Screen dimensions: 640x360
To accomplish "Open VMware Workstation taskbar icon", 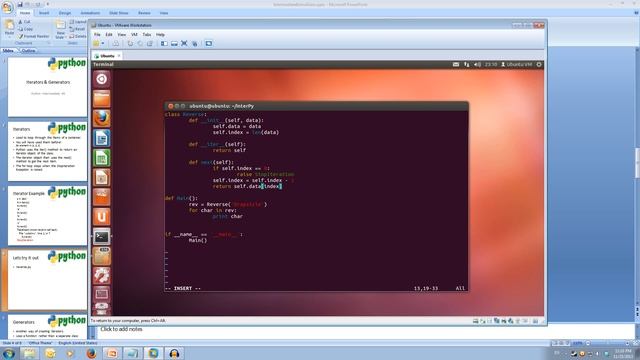I will 153,353.
